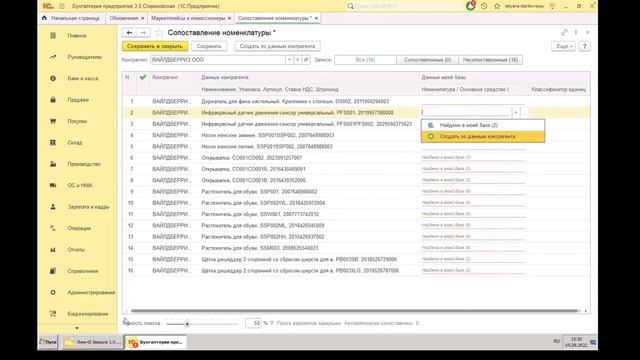Expand the Контрагент field dropdown arrow
Screen dimensions: 640x360
[x=289, y=60]
